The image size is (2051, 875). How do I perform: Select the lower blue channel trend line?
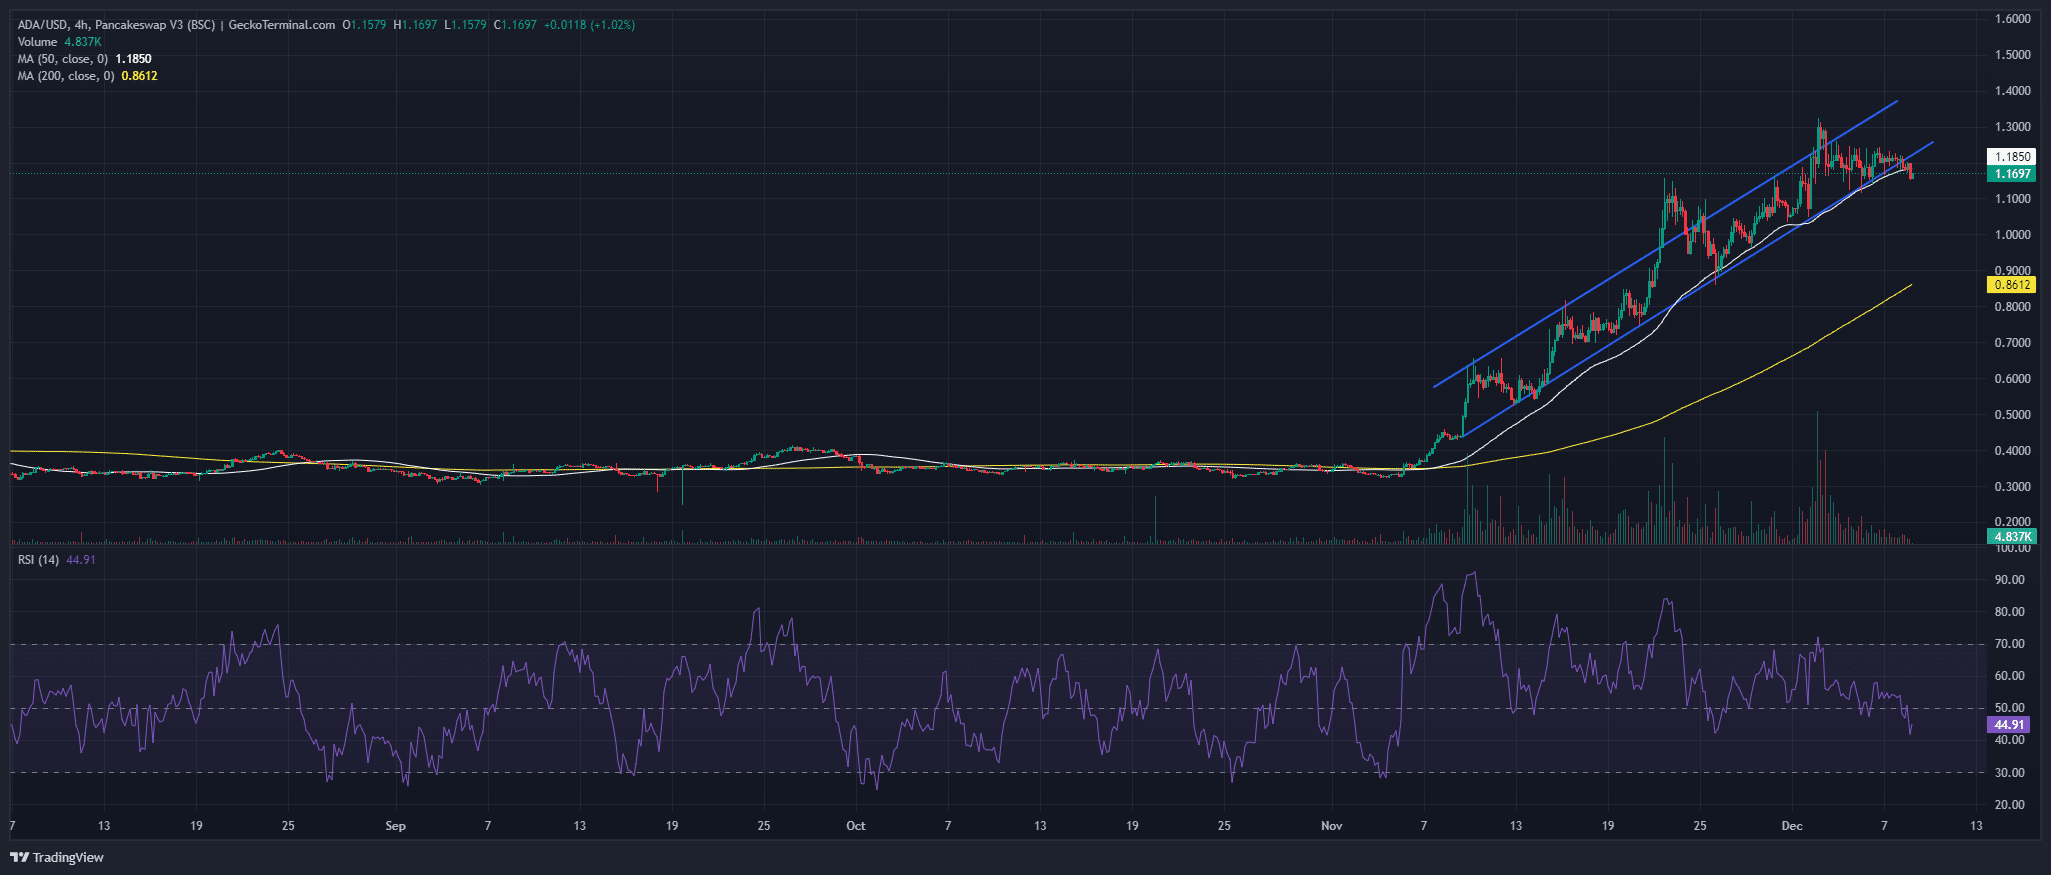point(1697,289)
